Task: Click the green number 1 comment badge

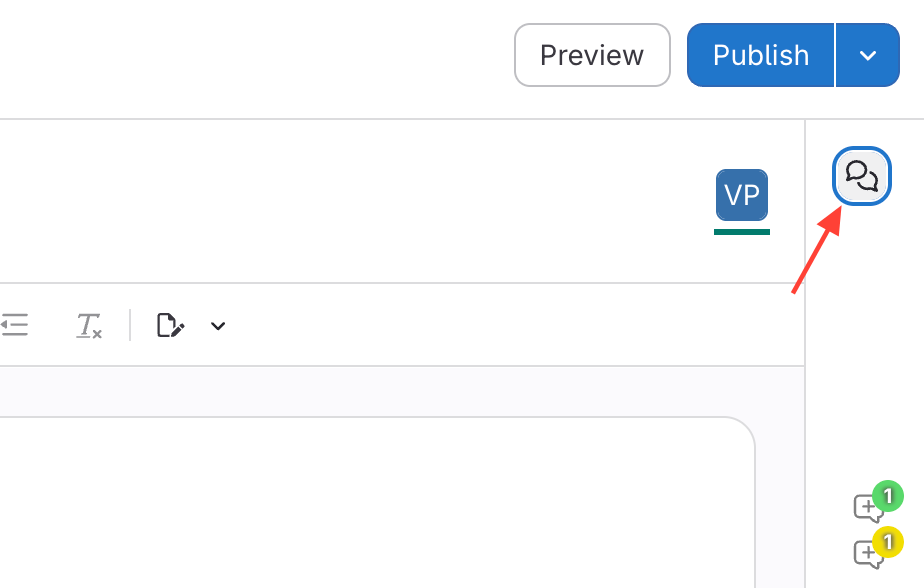Action: (887, 495)
